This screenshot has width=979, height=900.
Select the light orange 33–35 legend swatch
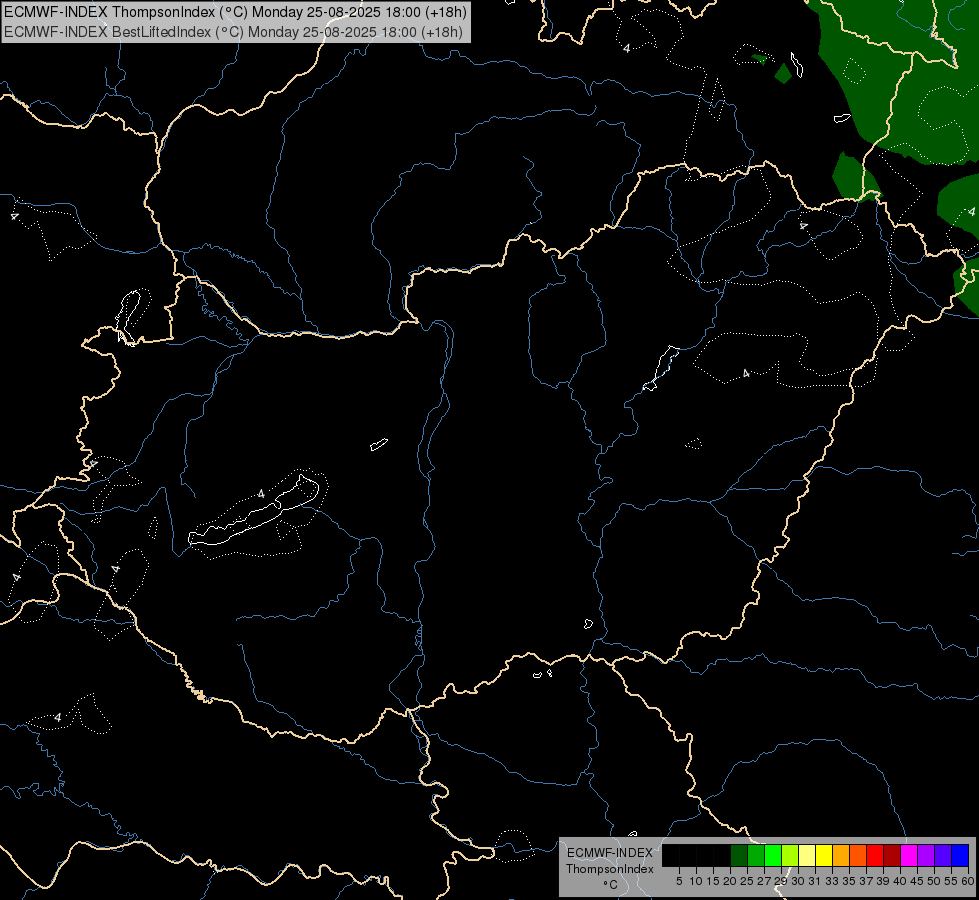[x=841, y=855]
